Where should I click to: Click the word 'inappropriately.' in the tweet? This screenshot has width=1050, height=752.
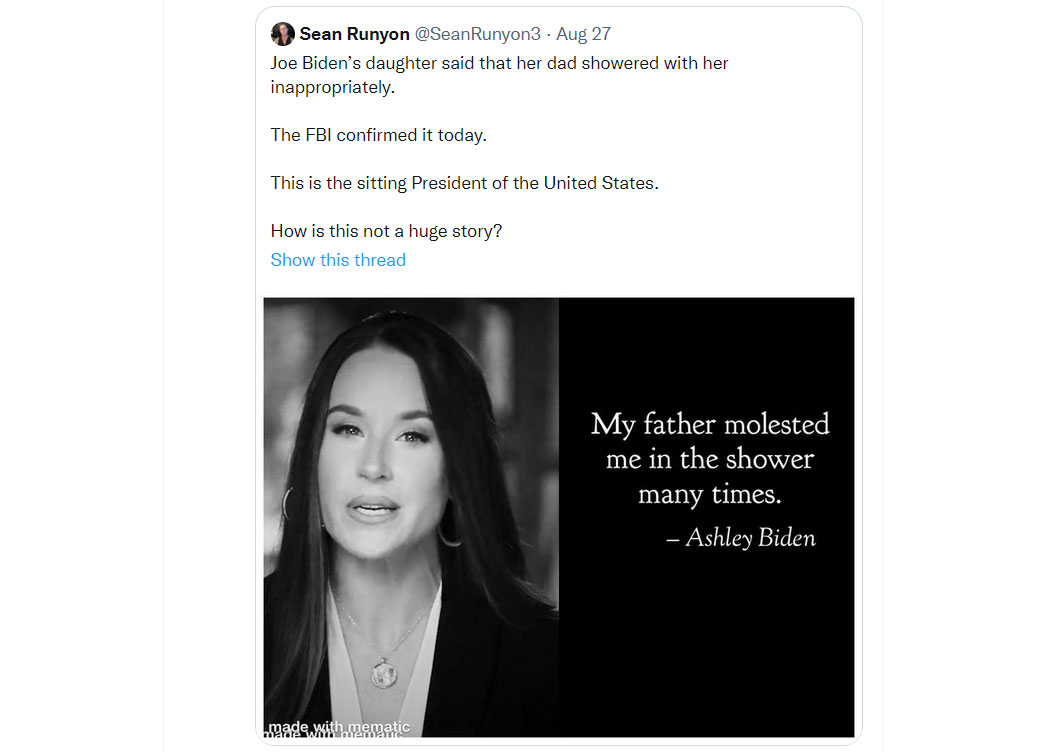point(333,87)
